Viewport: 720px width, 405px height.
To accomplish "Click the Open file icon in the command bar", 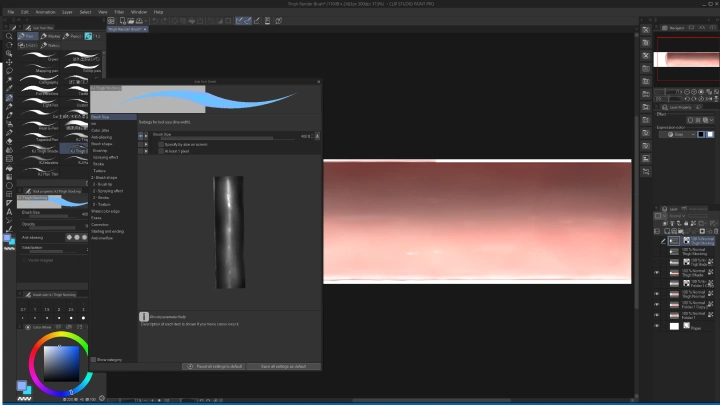I will [130, 21].
